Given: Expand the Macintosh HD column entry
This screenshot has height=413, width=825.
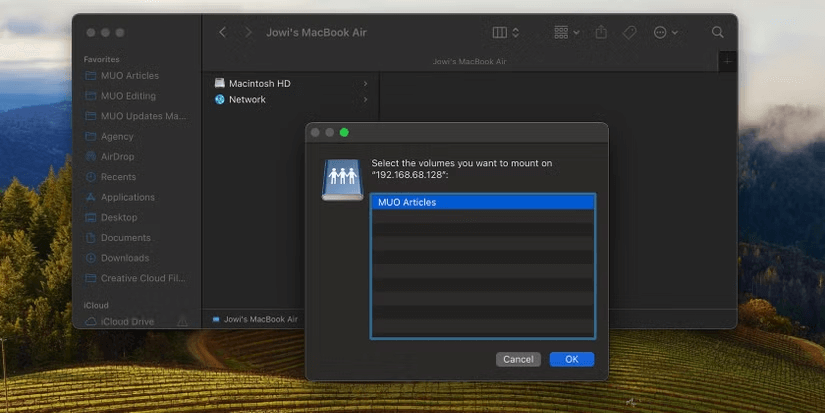Looking at the screenshot, I should 258,83.
